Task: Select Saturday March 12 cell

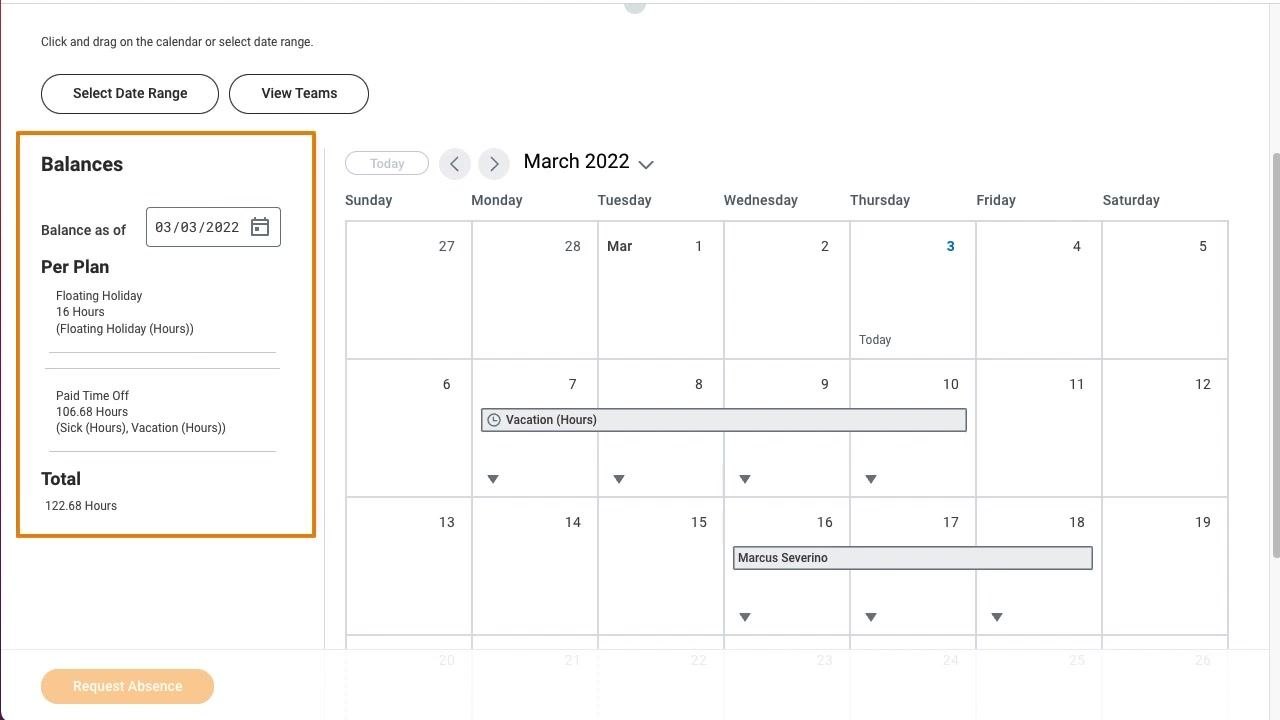Action: point(1165,428)
